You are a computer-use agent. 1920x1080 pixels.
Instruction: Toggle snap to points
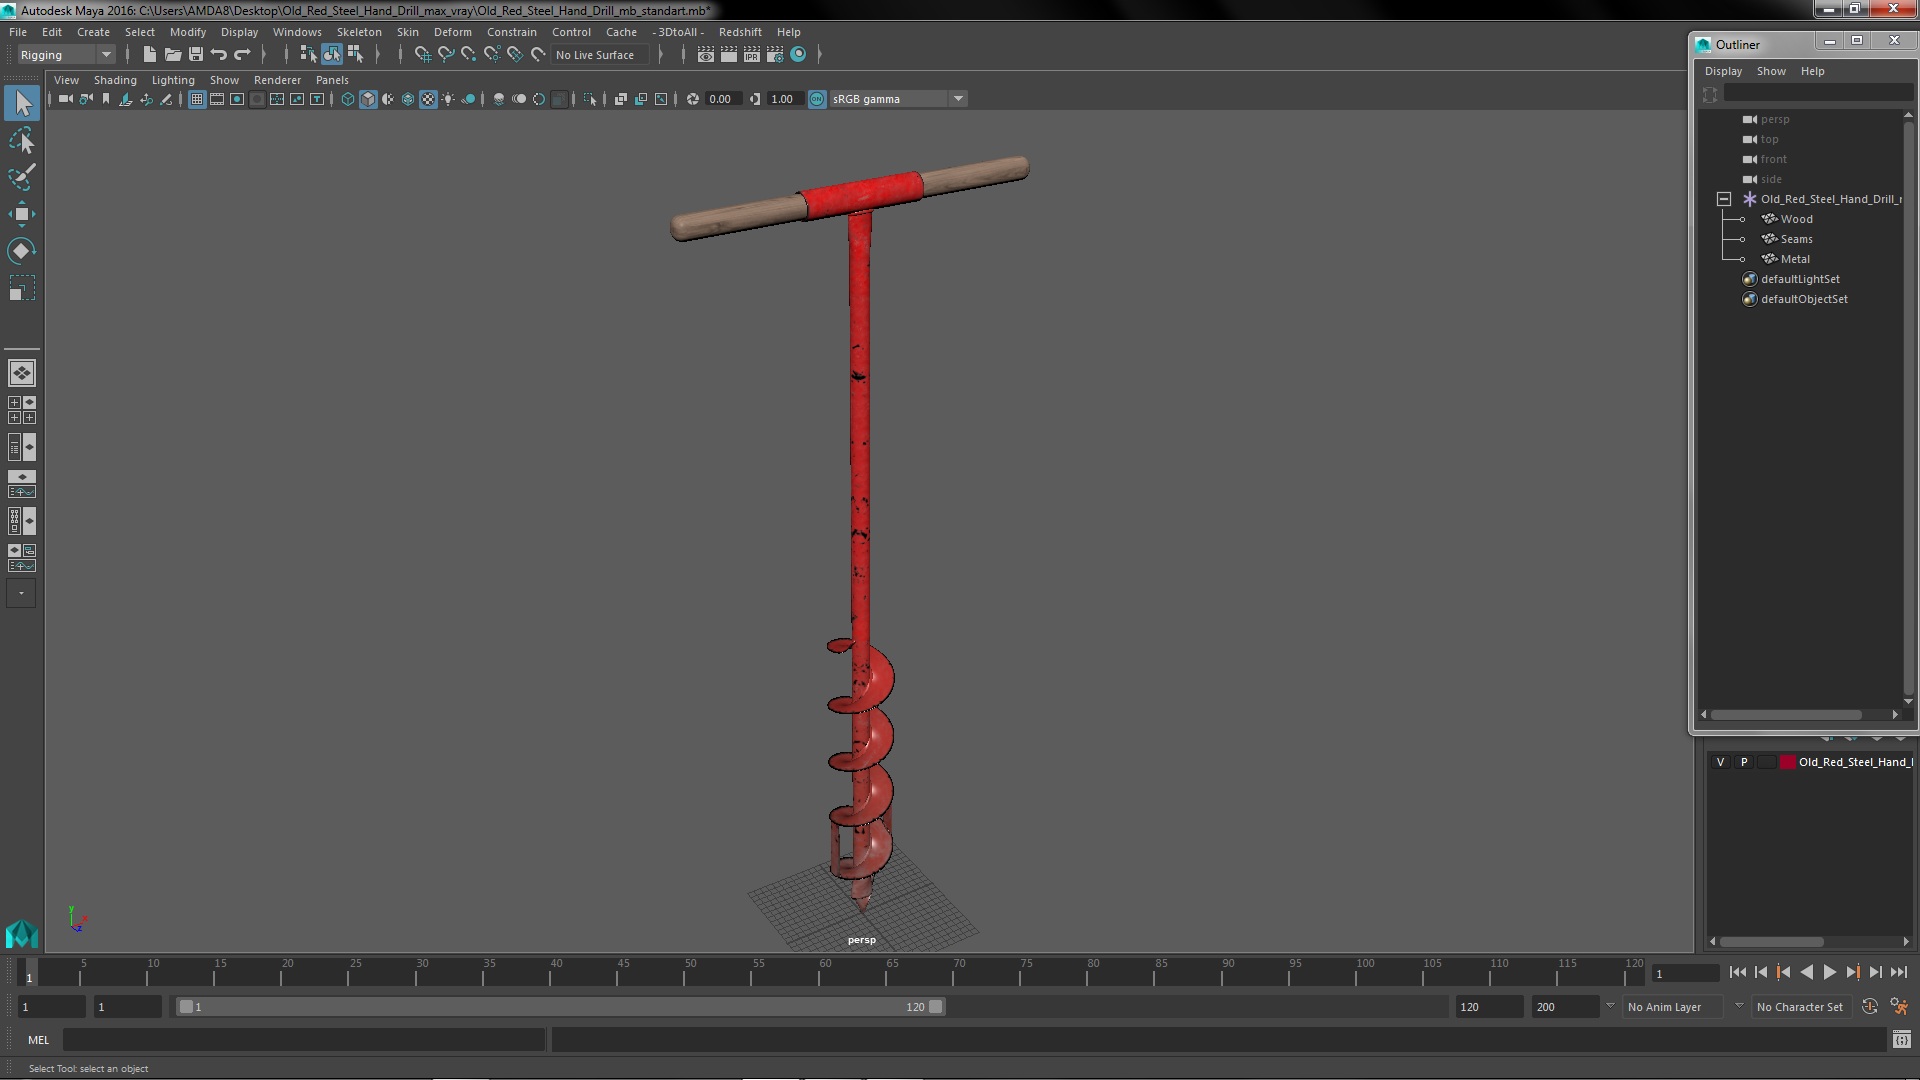468,54
